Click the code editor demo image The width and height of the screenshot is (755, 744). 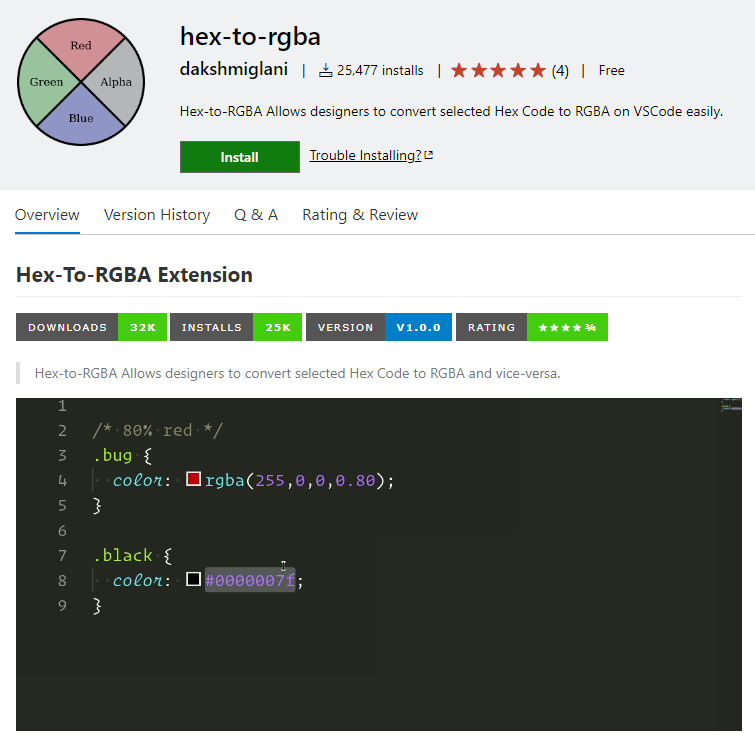[379, 564]
